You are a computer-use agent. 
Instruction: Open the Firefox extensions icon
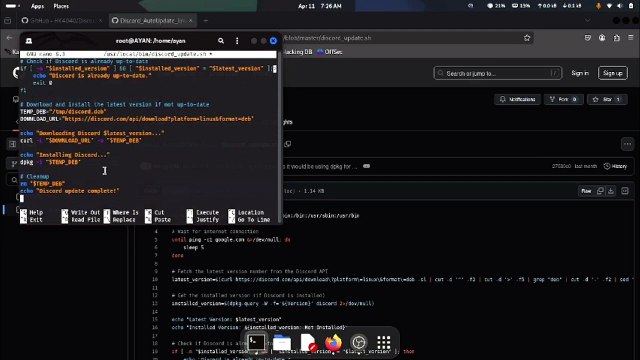click(616, 38)
